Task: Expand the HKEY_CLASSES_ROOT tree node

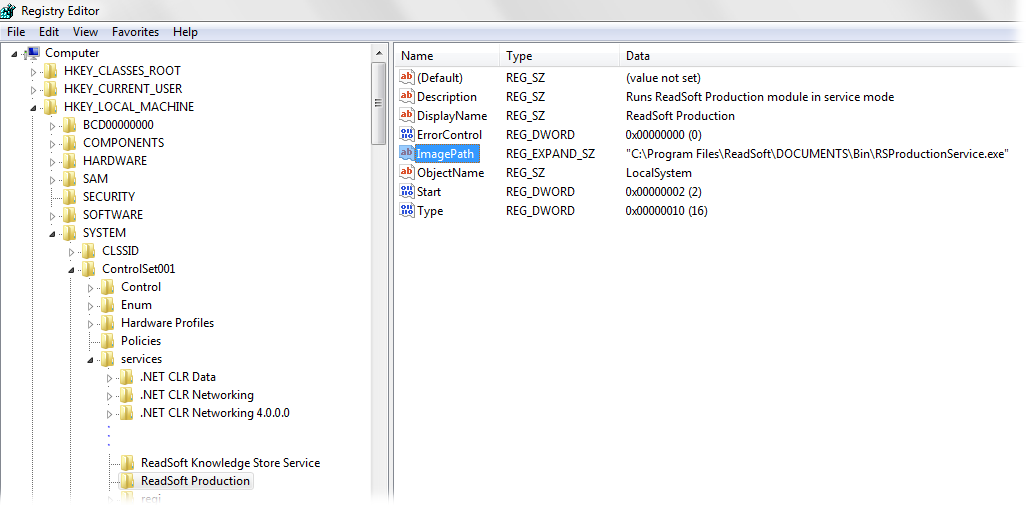Action: (x=34, y=72)
